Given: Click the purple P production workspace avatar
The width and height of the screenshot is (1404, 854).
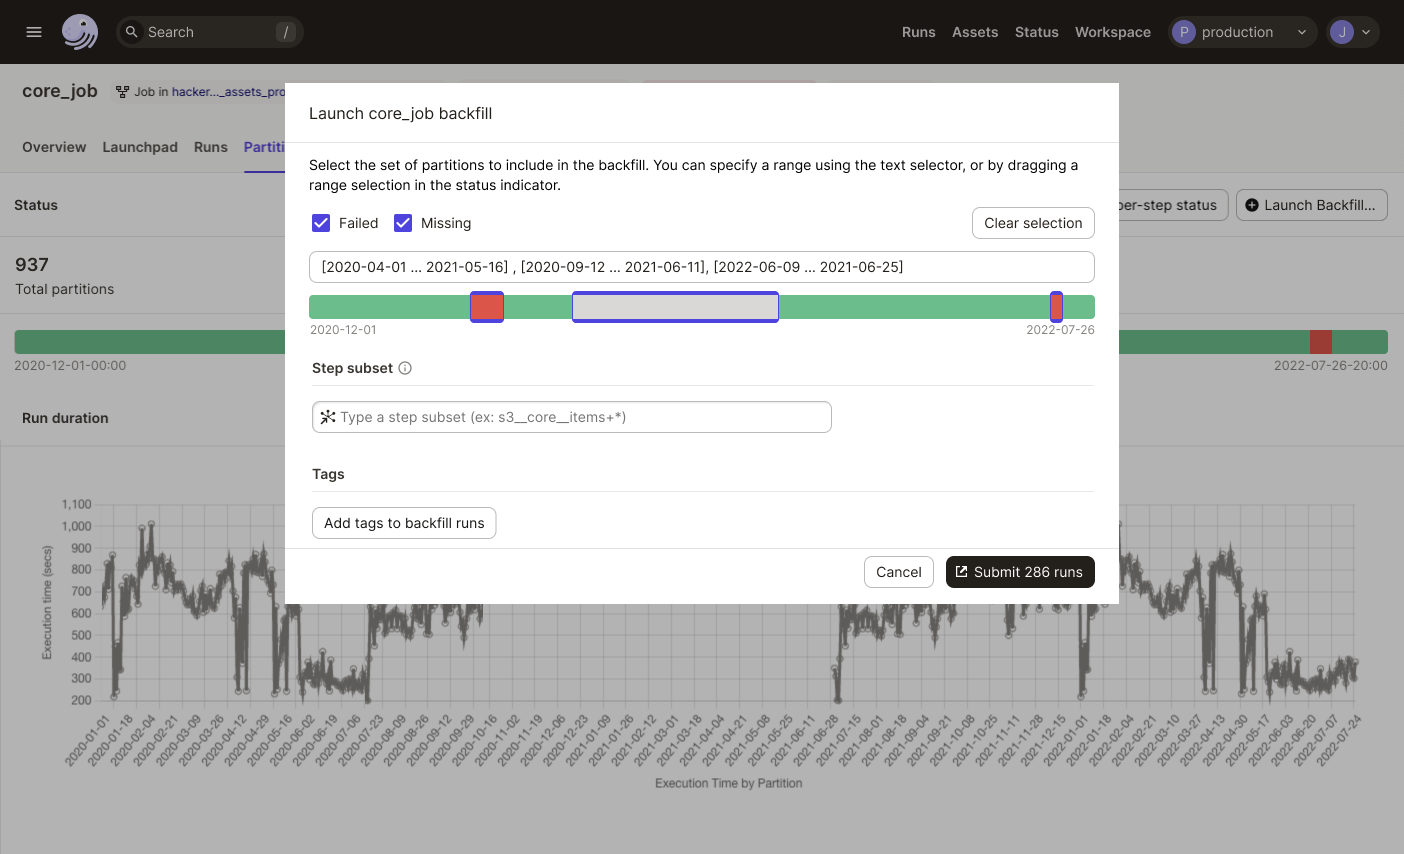Looking at the screenshot, I should point(1184,32).
